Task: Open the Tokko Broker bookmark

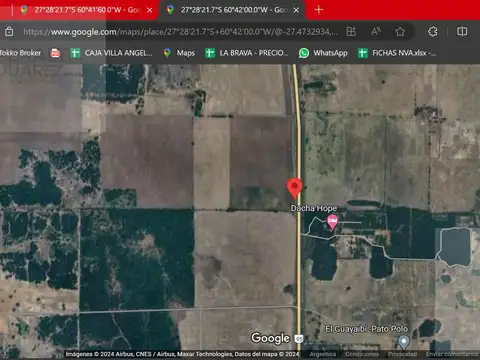Action: point(20,53)
